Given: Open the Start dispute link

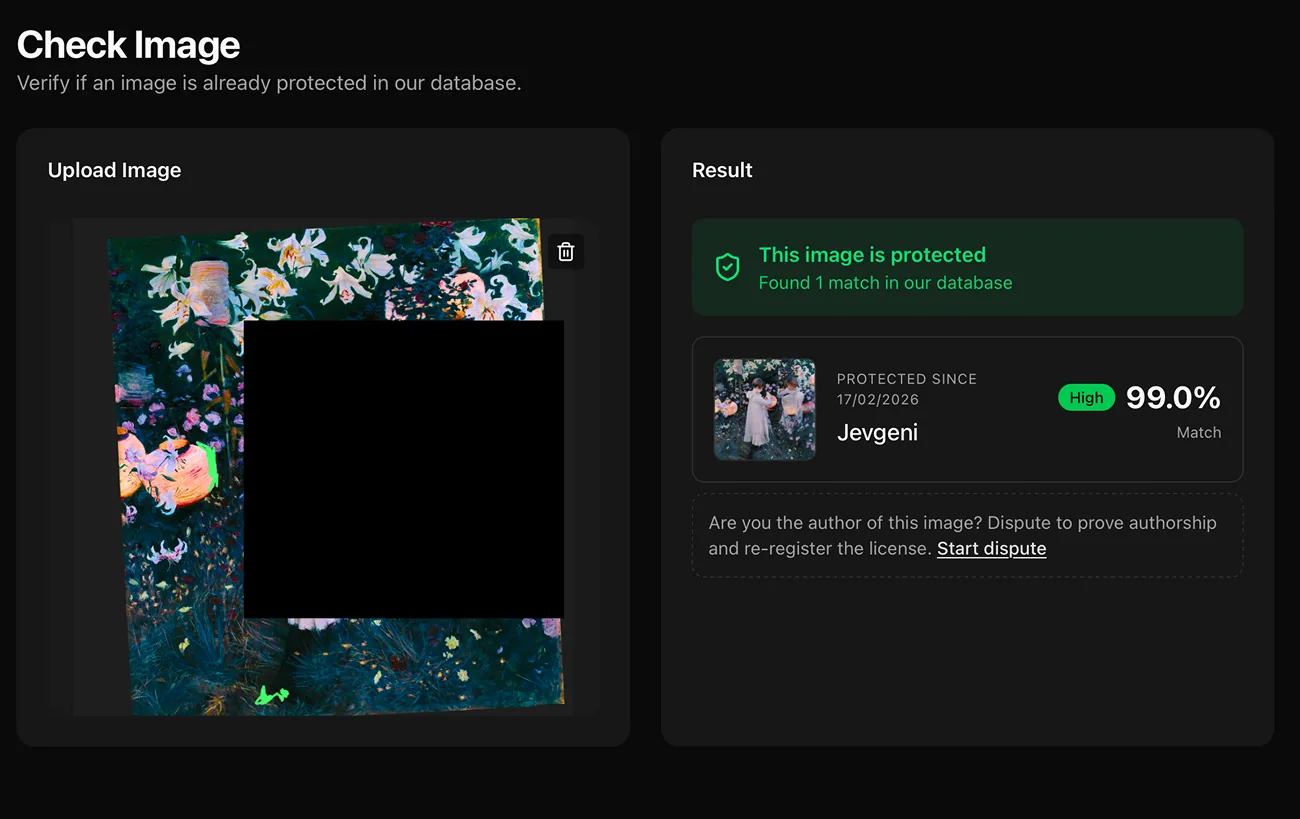Looking at the screenshot, I should tap(991, 548).
